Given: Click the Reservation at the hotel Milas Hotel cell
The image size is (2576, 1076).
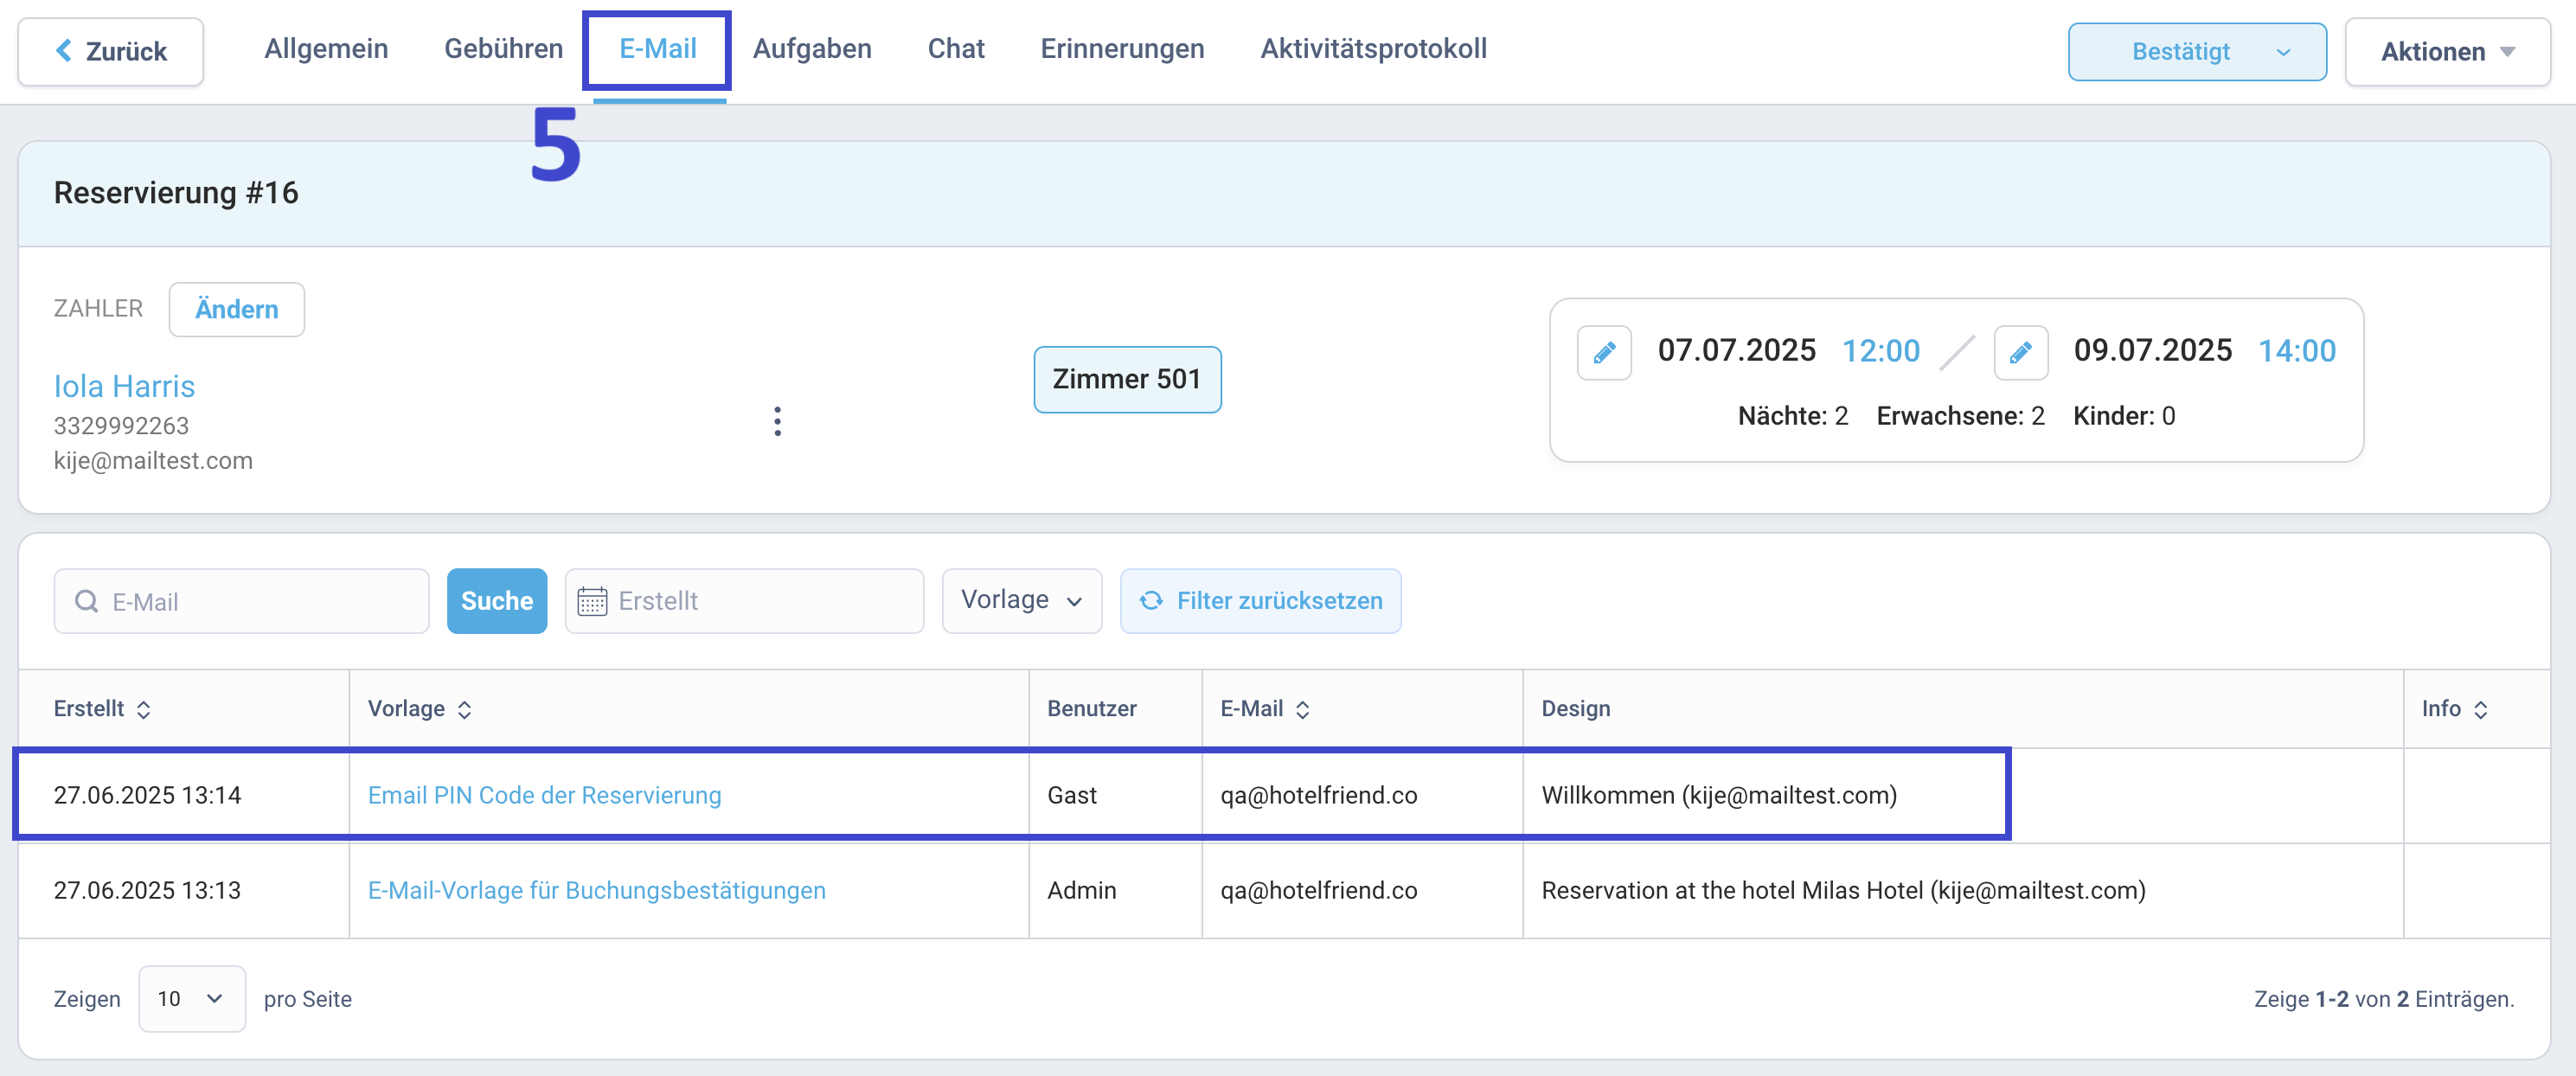Looking at the screenshot, I should pyautogui.click(x=1843, y=890).
